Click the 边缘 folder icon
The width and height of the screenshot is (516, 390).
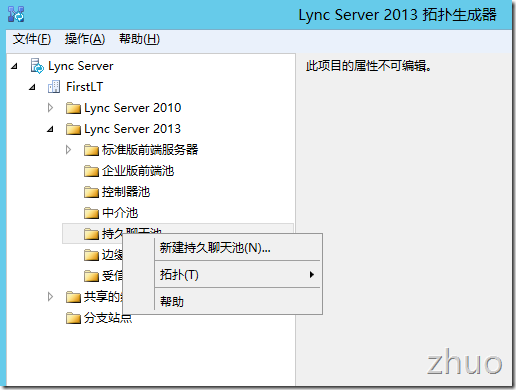91,255
